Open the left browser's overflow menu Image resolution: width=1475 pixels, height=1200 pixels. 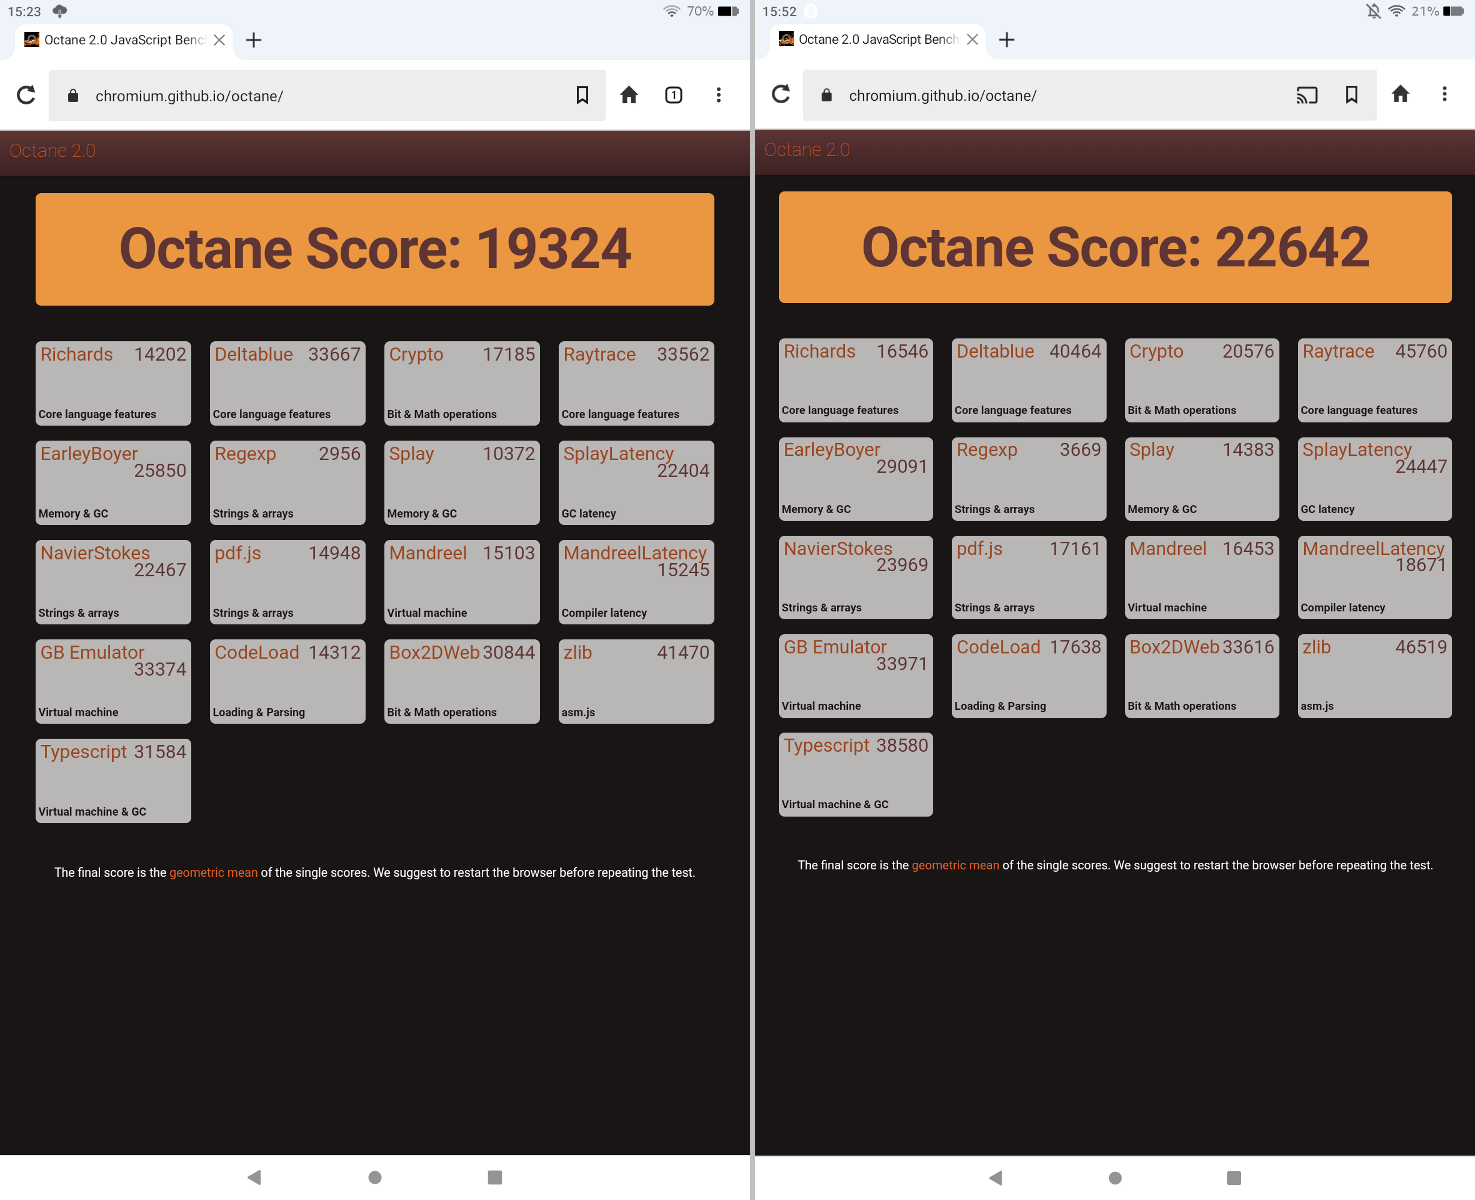point(718,95)
